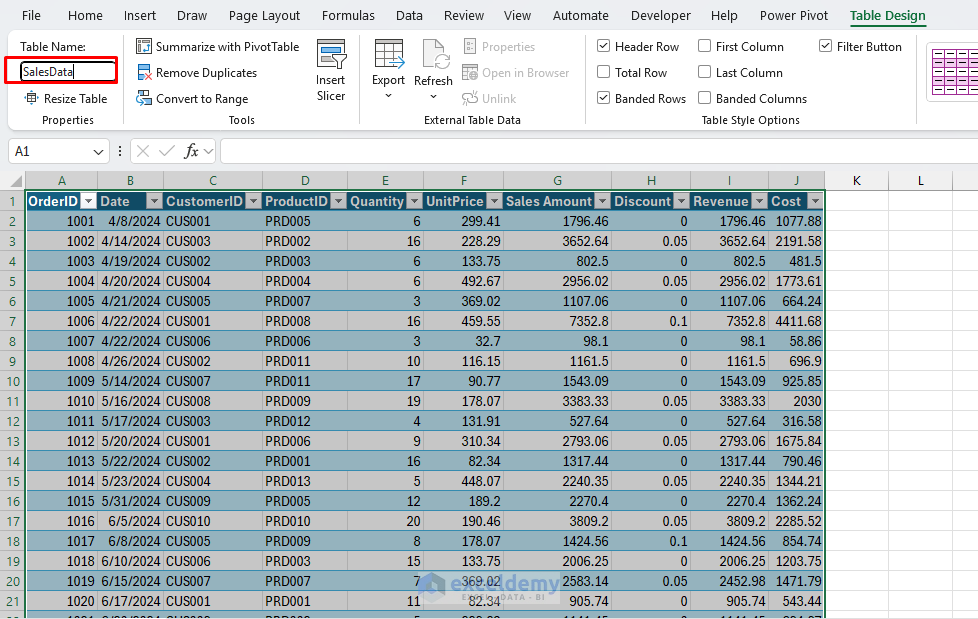The image size is (978, 619).
Task: Click the Remove Duplicates icon
Action: pos(144,73)
